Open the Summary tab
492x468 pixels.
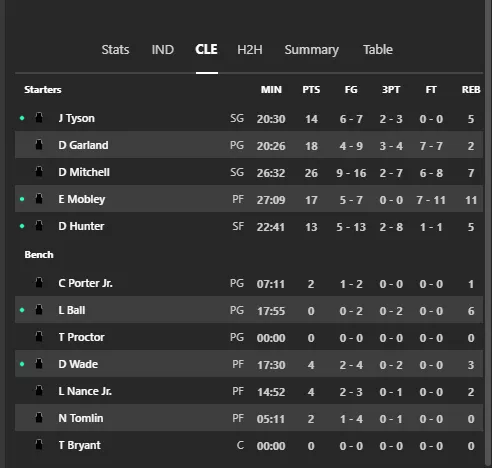pos(312,50)
